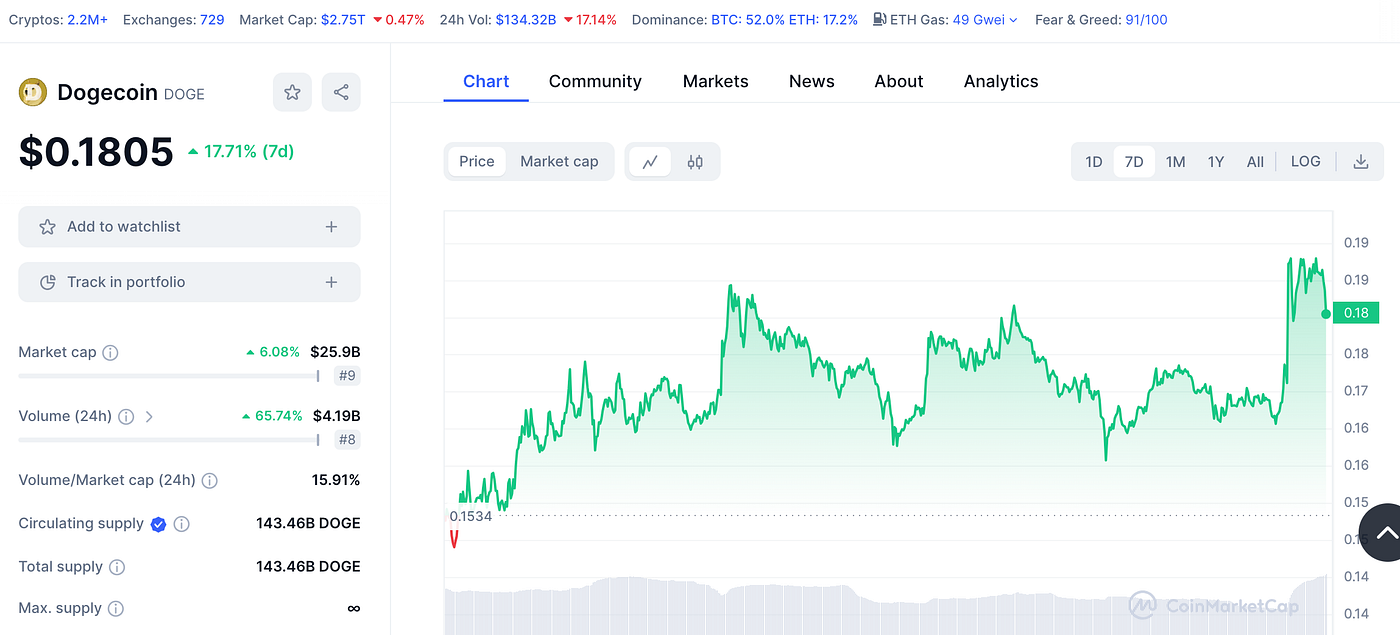Set chart range to All

point(1255,162)
